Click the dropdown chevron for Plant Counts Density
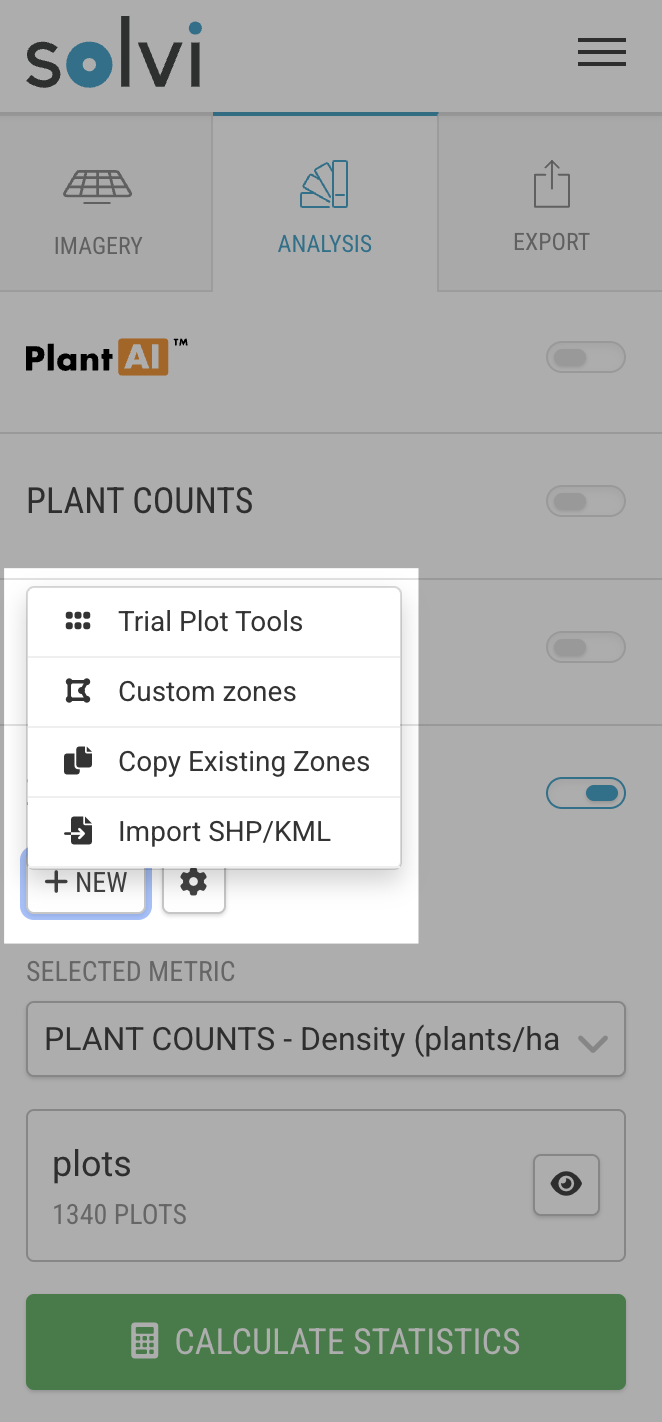662x1422 pixels. tap(593, 1042)
